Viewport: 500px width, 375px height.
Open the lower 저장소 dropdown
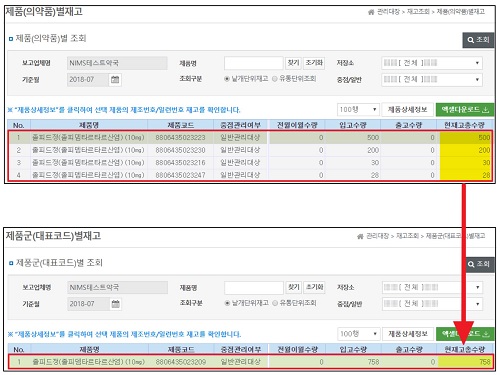[432, 287]
